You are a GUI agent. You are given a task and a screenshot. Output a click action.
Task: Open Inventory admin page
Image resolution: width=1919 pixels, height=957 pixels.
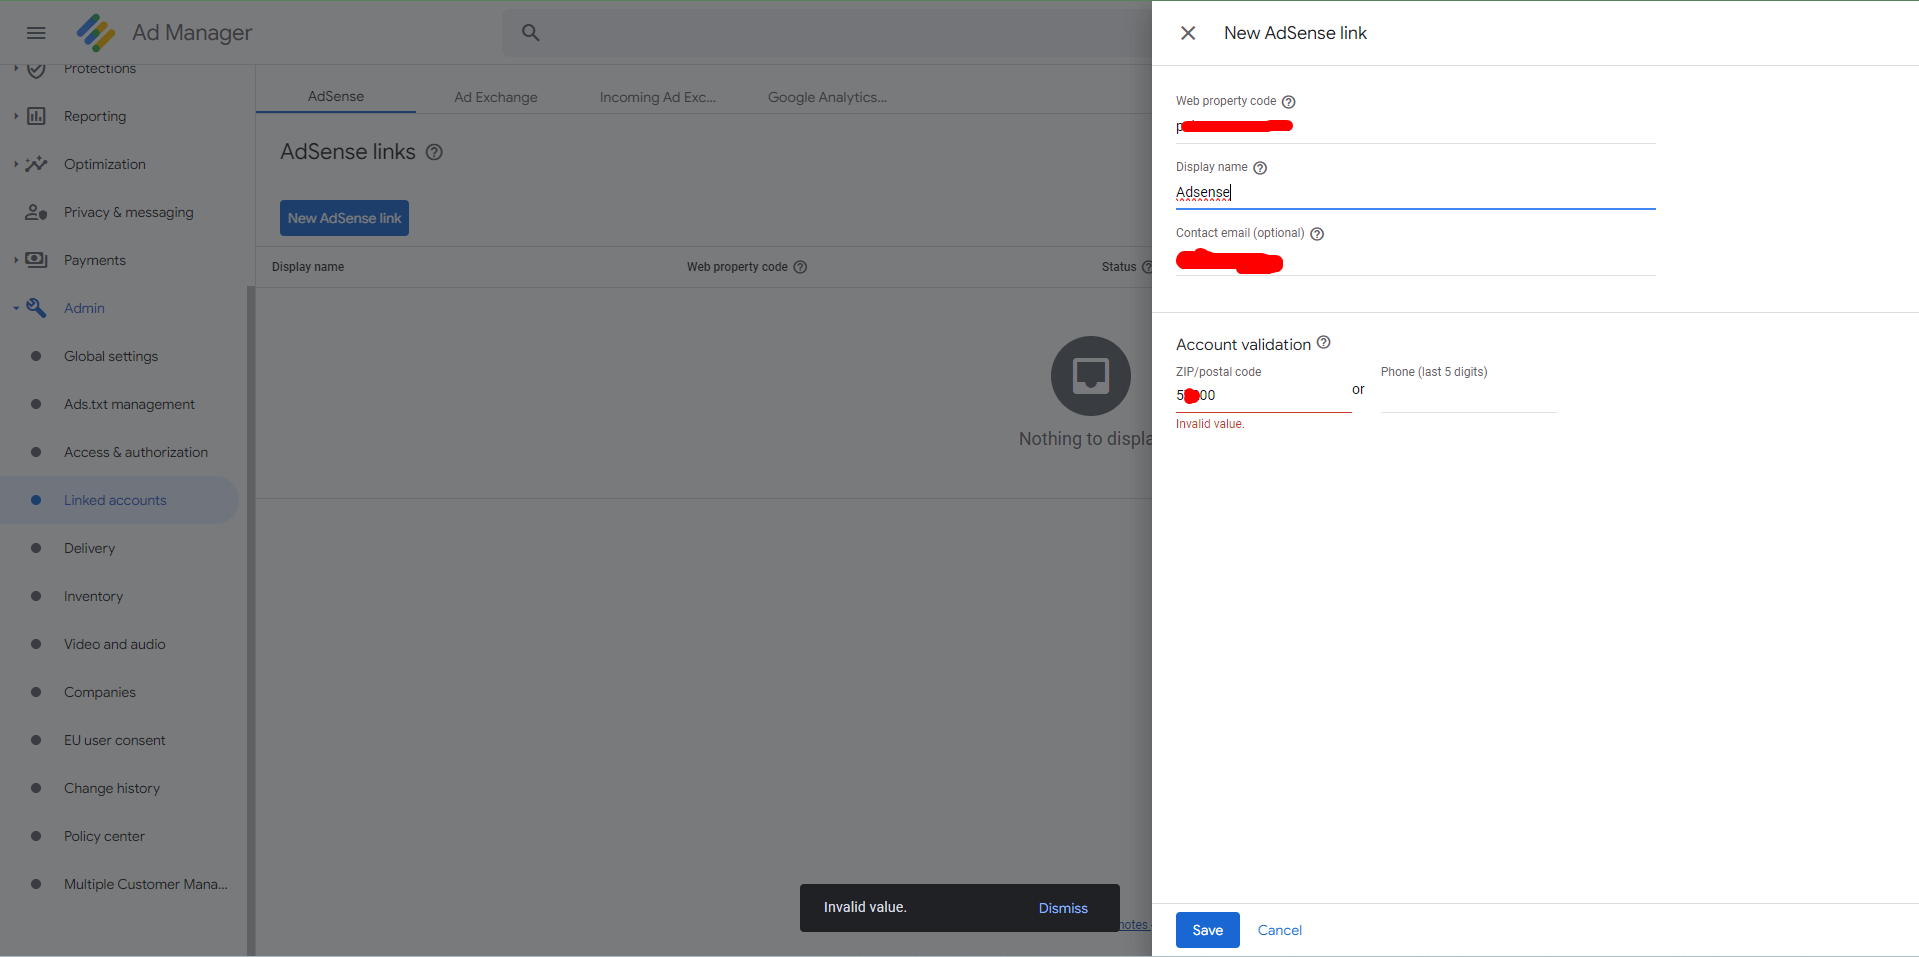(93, 596)
